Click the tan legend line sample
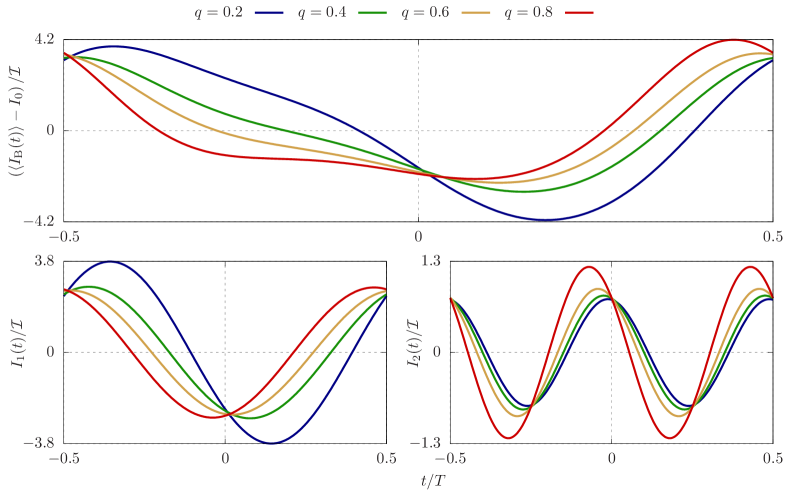This screenshot has height=493, width=797. coord(476,12)
